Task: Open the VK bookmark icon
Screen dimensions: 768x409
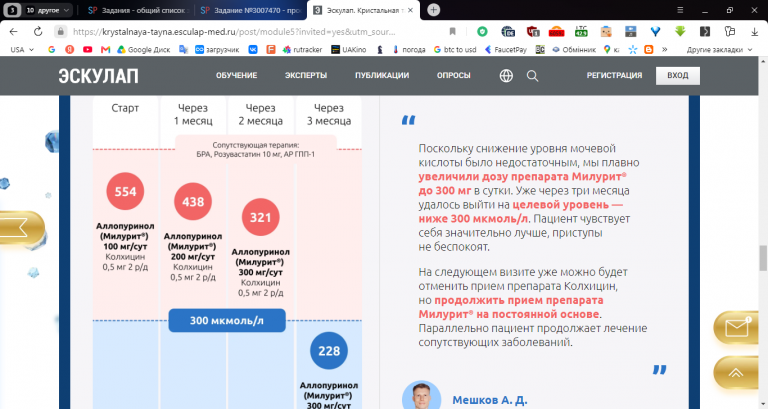Action: pos(253,49)
